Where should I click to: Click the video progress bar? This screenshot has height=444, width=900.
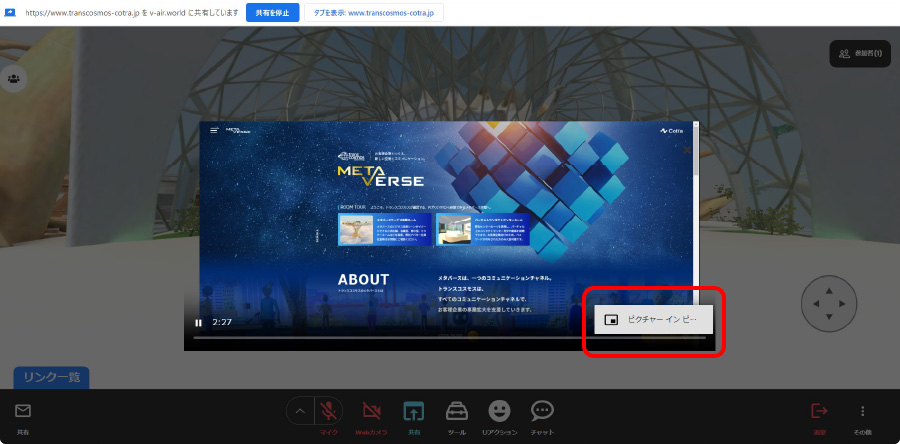(449, 337)
